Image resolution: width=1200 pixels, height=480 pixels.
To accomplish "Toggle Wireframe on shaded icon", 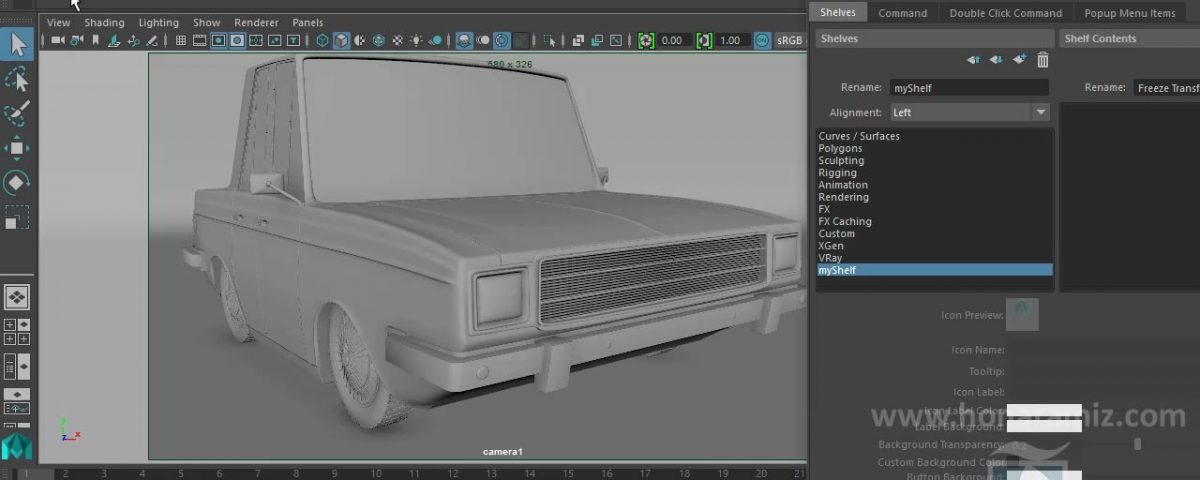I will coord(378,41).
